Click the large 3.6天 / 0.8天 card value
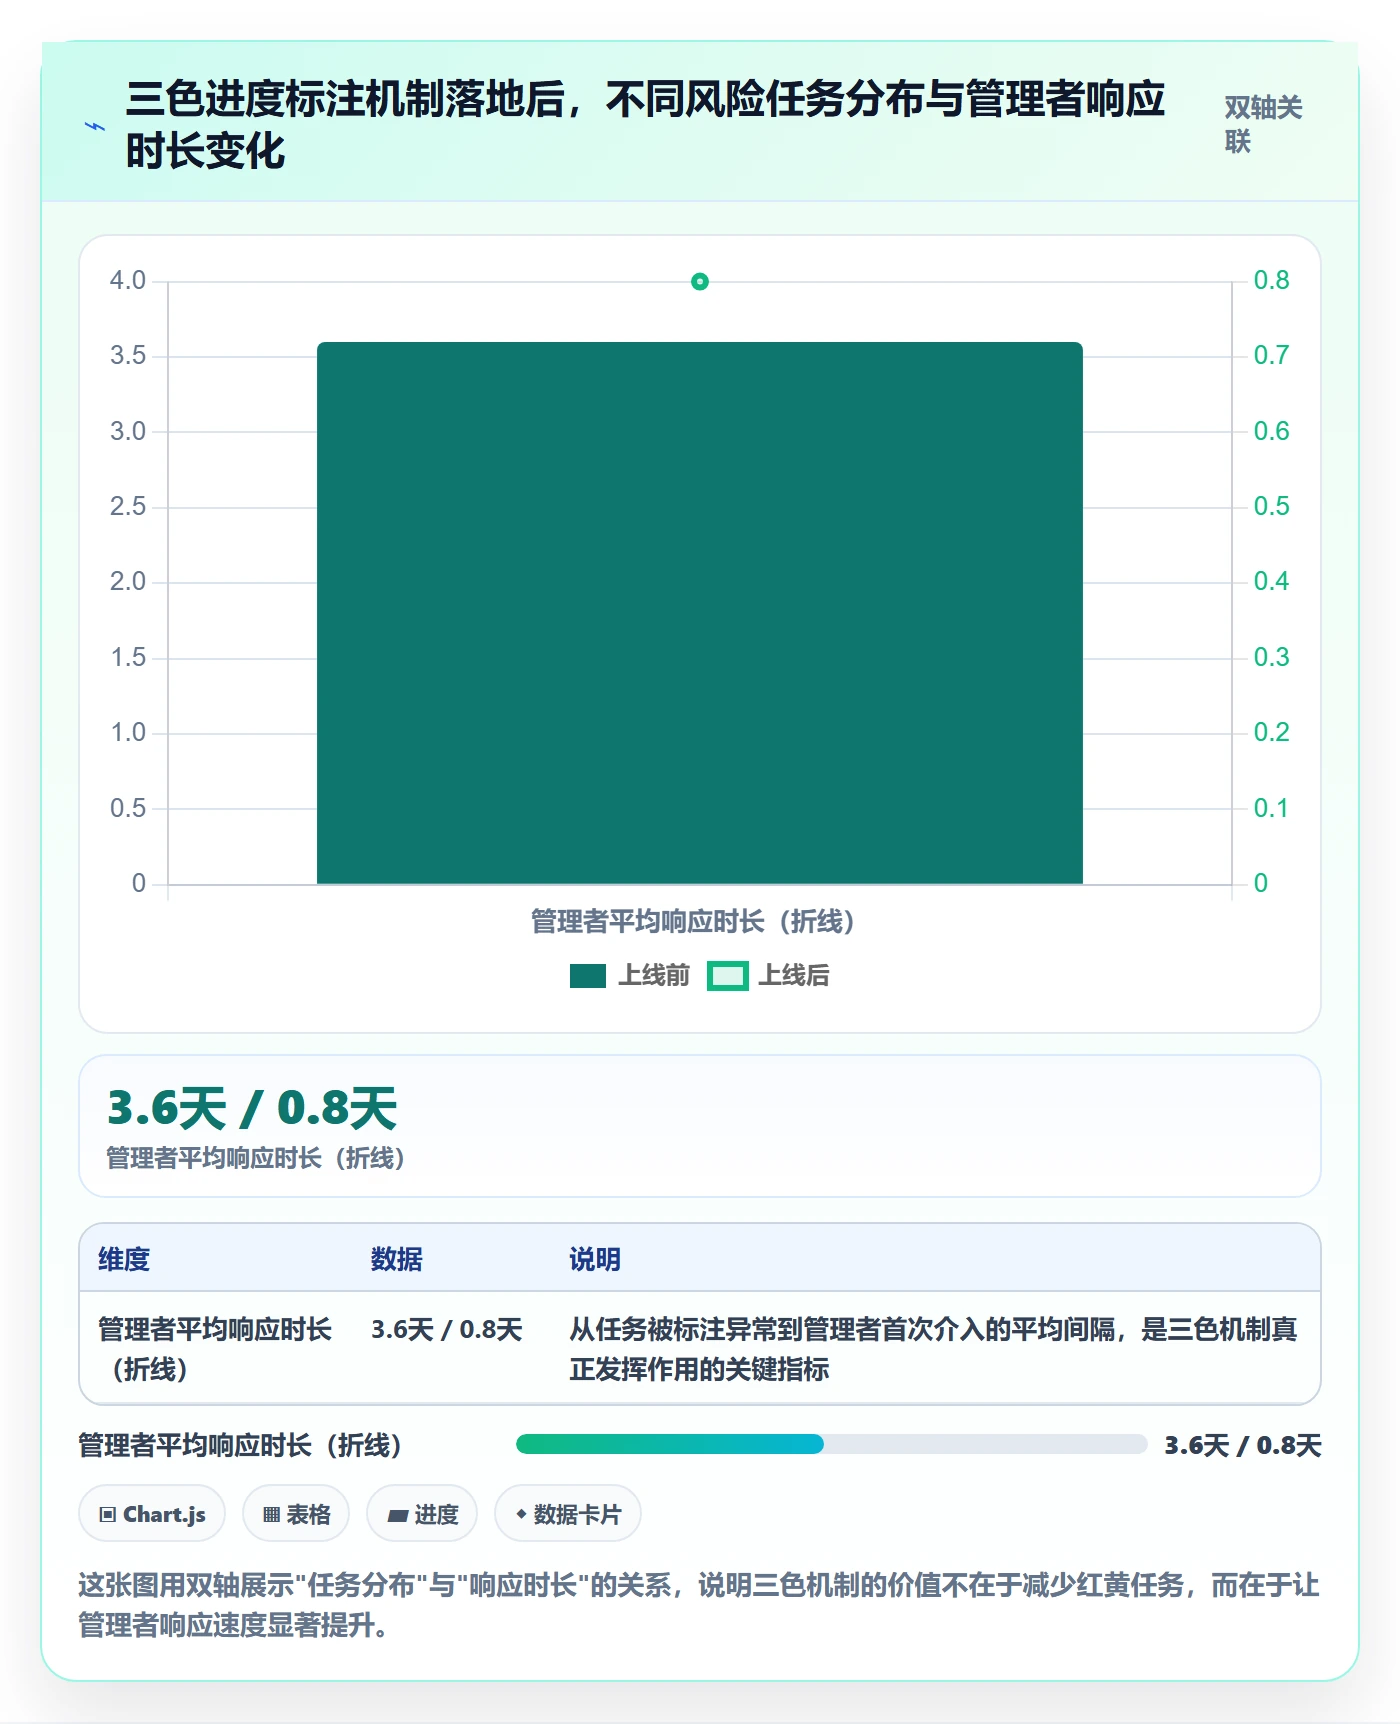 (252, 1108)
